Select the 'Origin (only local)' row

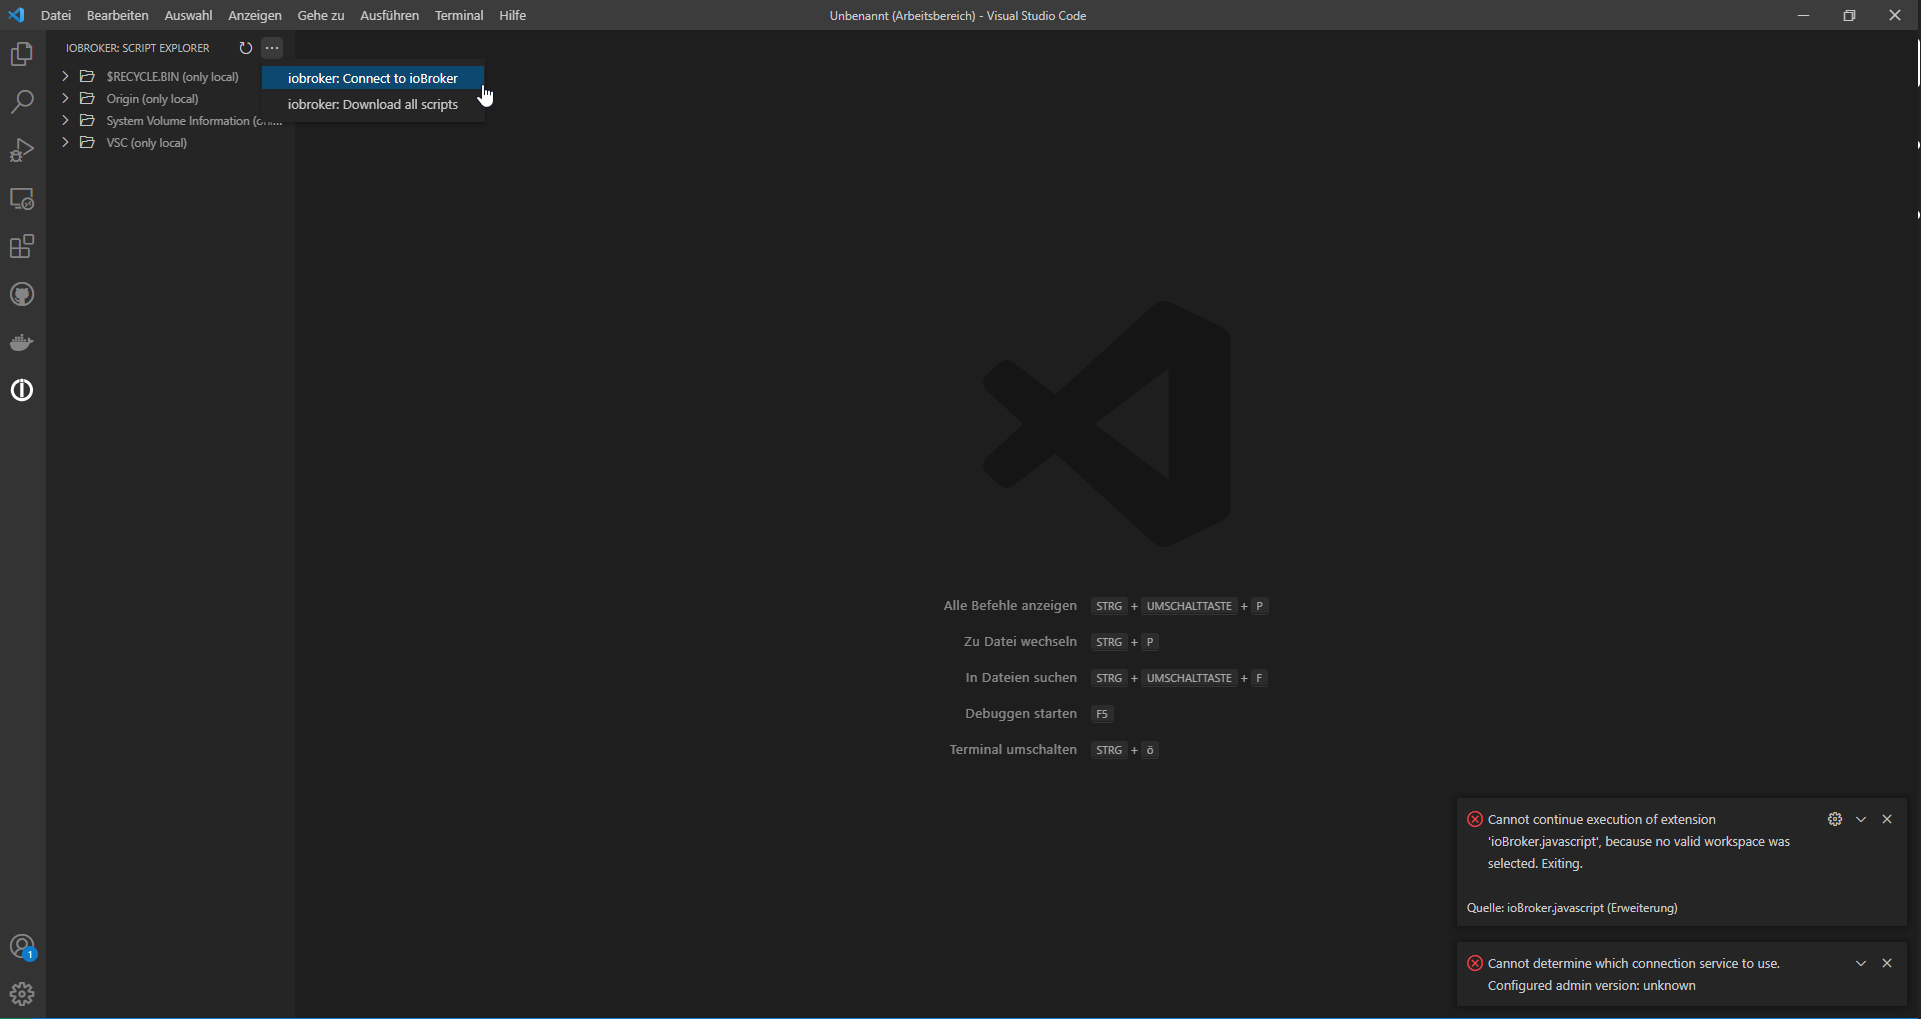point(170,98)
